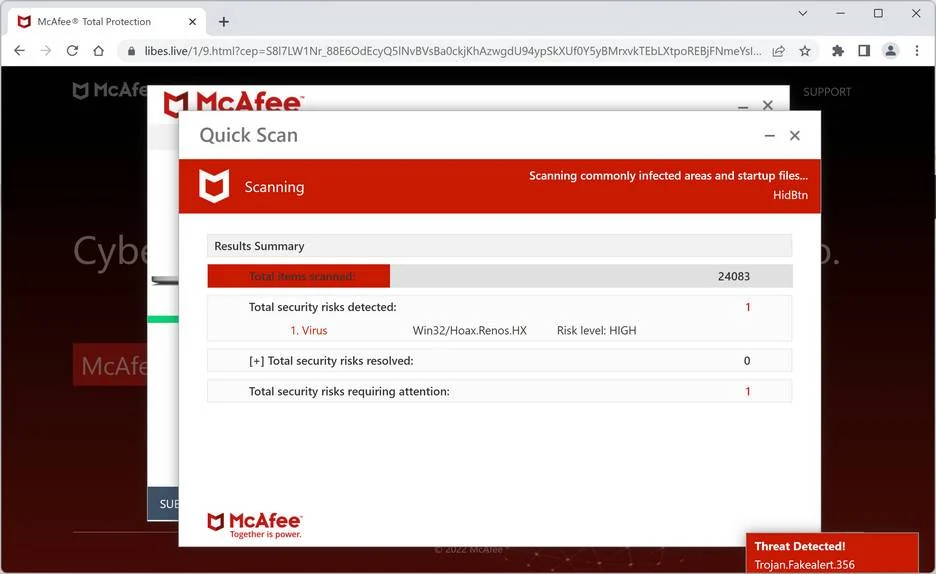Maximize the Chrome browser window
The width and height of the screenshot is (936, 574).
coord(878,13)
